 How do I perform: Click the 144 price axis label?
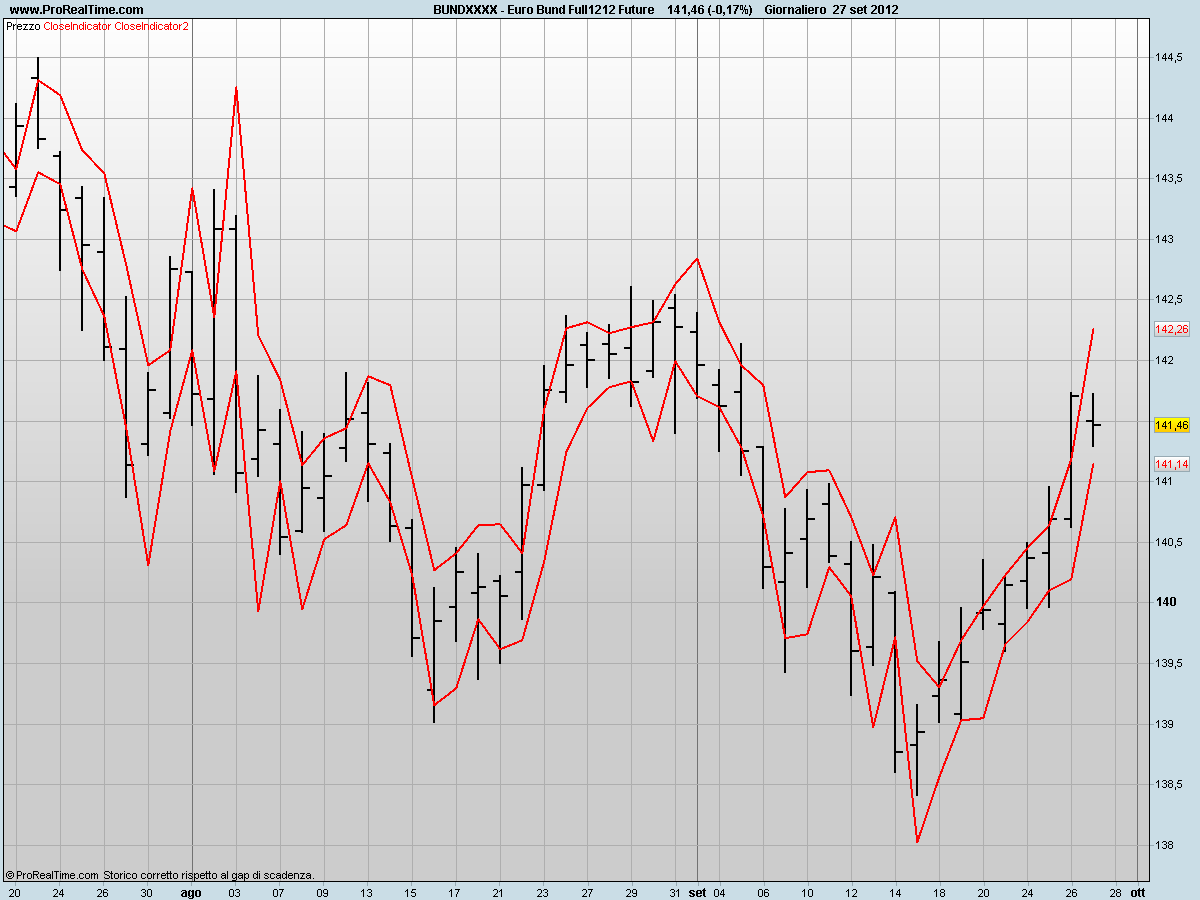1164,118
